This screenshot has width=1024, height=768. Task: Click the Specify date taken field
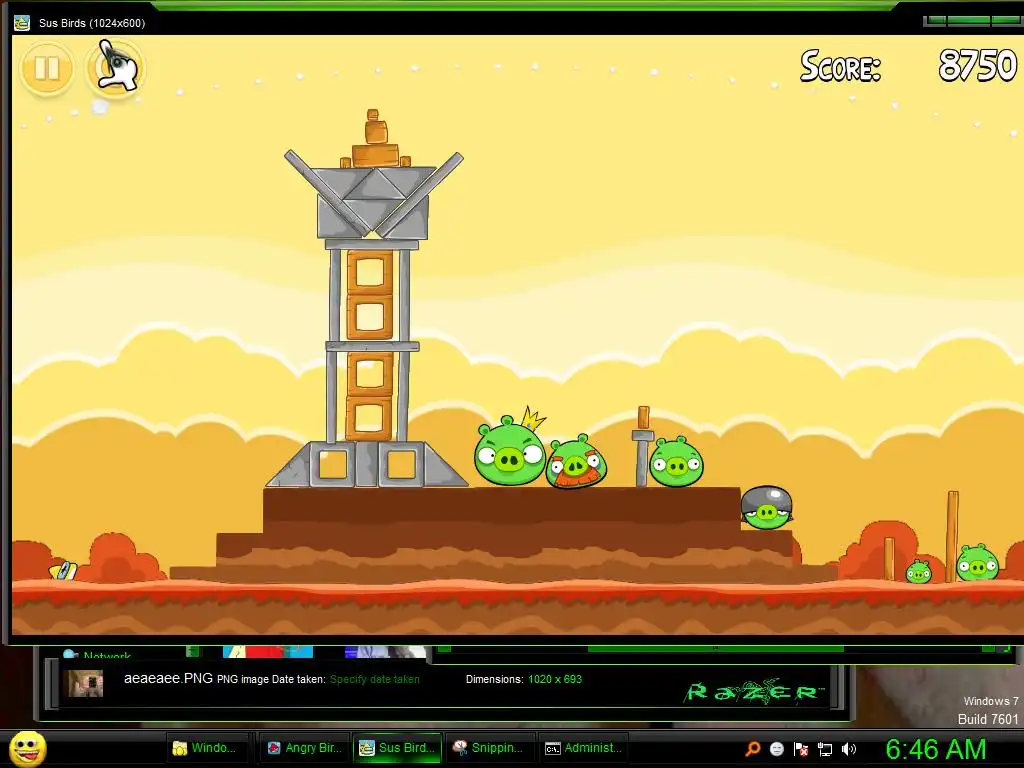click(374, 679)
